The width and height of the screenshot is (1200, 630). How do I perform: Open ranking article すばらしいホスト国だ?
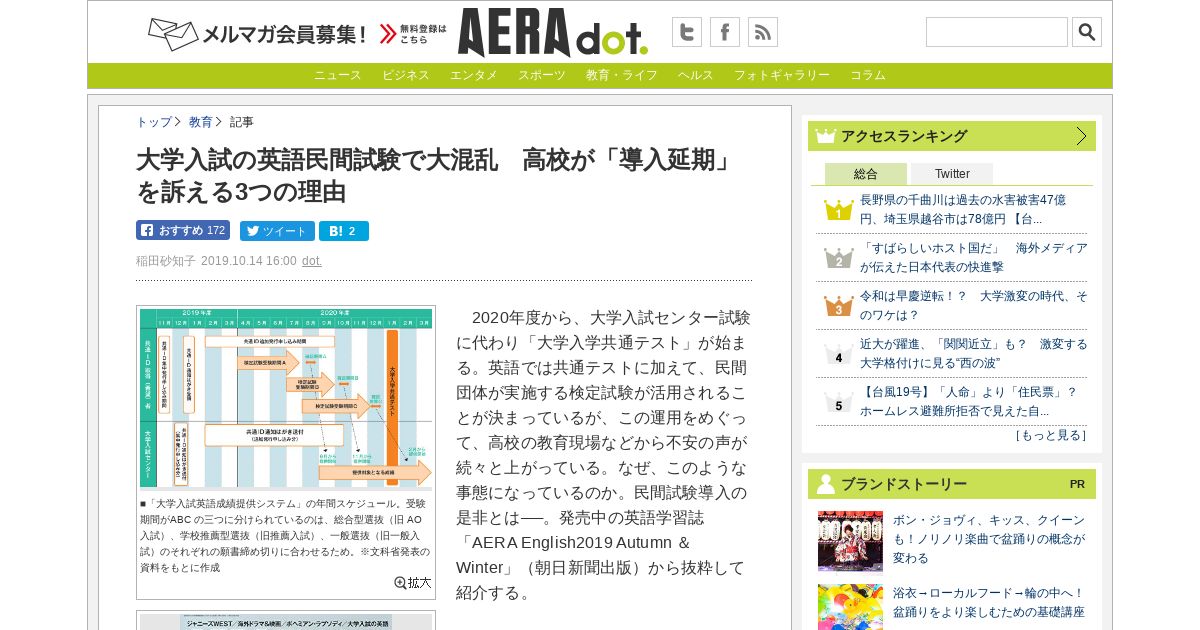point(973,257)
